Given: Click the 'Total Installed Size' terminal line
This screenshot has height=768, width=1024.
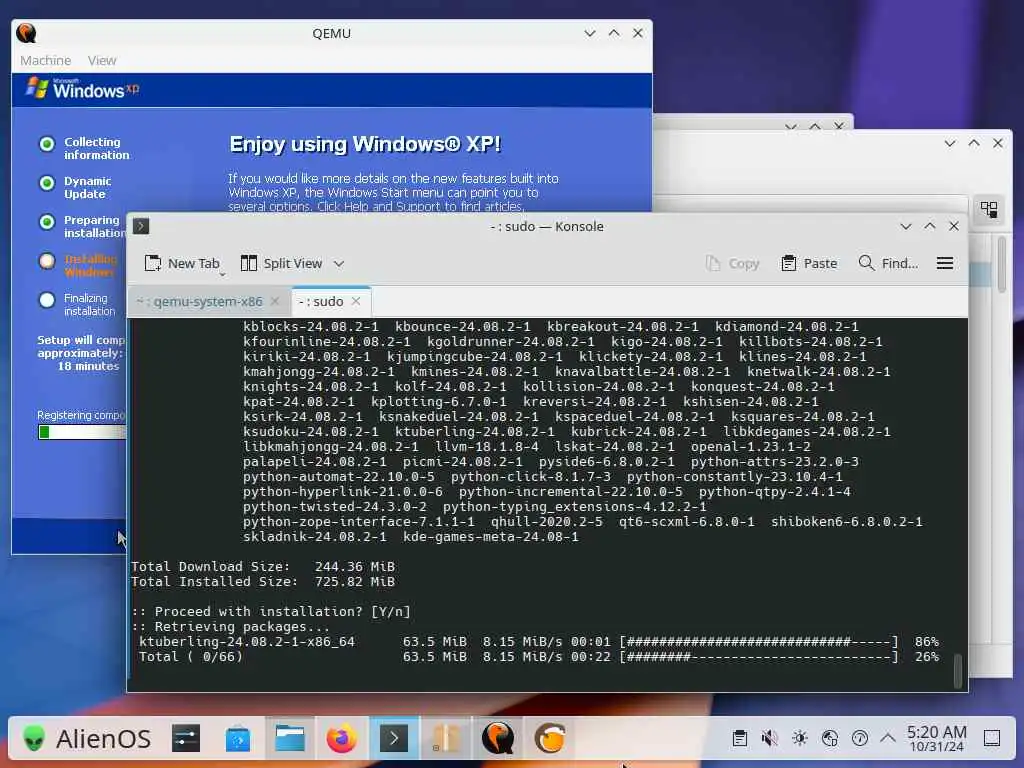Looking at the screenshot, I should (x=263, y=582).
